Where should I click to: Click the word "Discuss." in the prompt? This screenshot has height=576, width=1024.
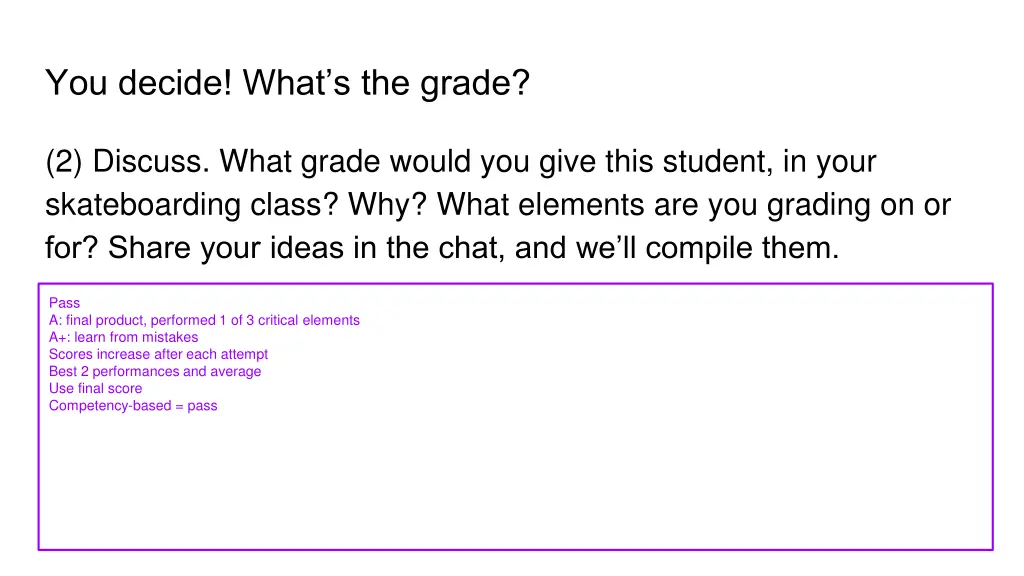pos(151,161)
